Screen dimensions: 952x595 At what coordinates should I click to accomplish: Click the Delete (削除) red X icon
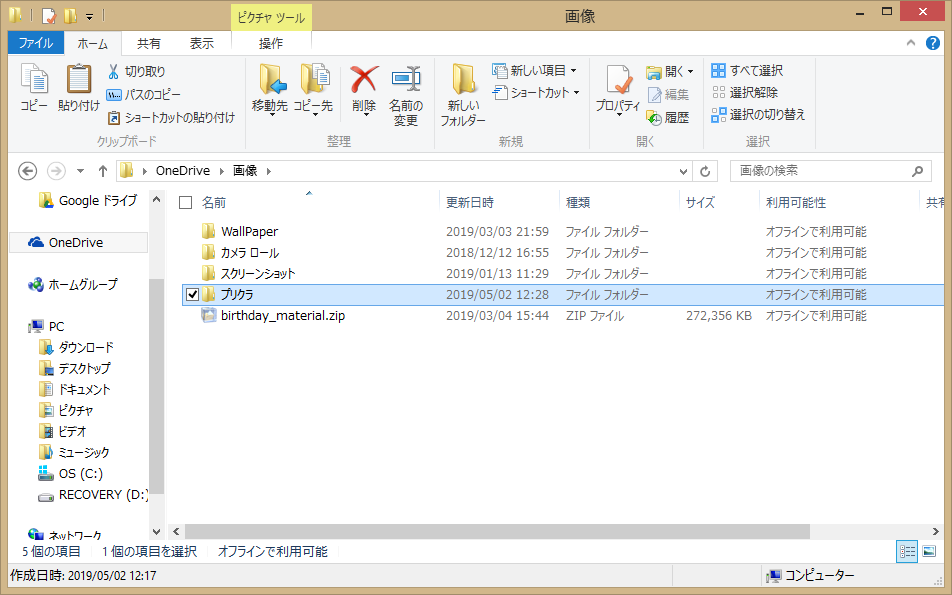[364, 87]
